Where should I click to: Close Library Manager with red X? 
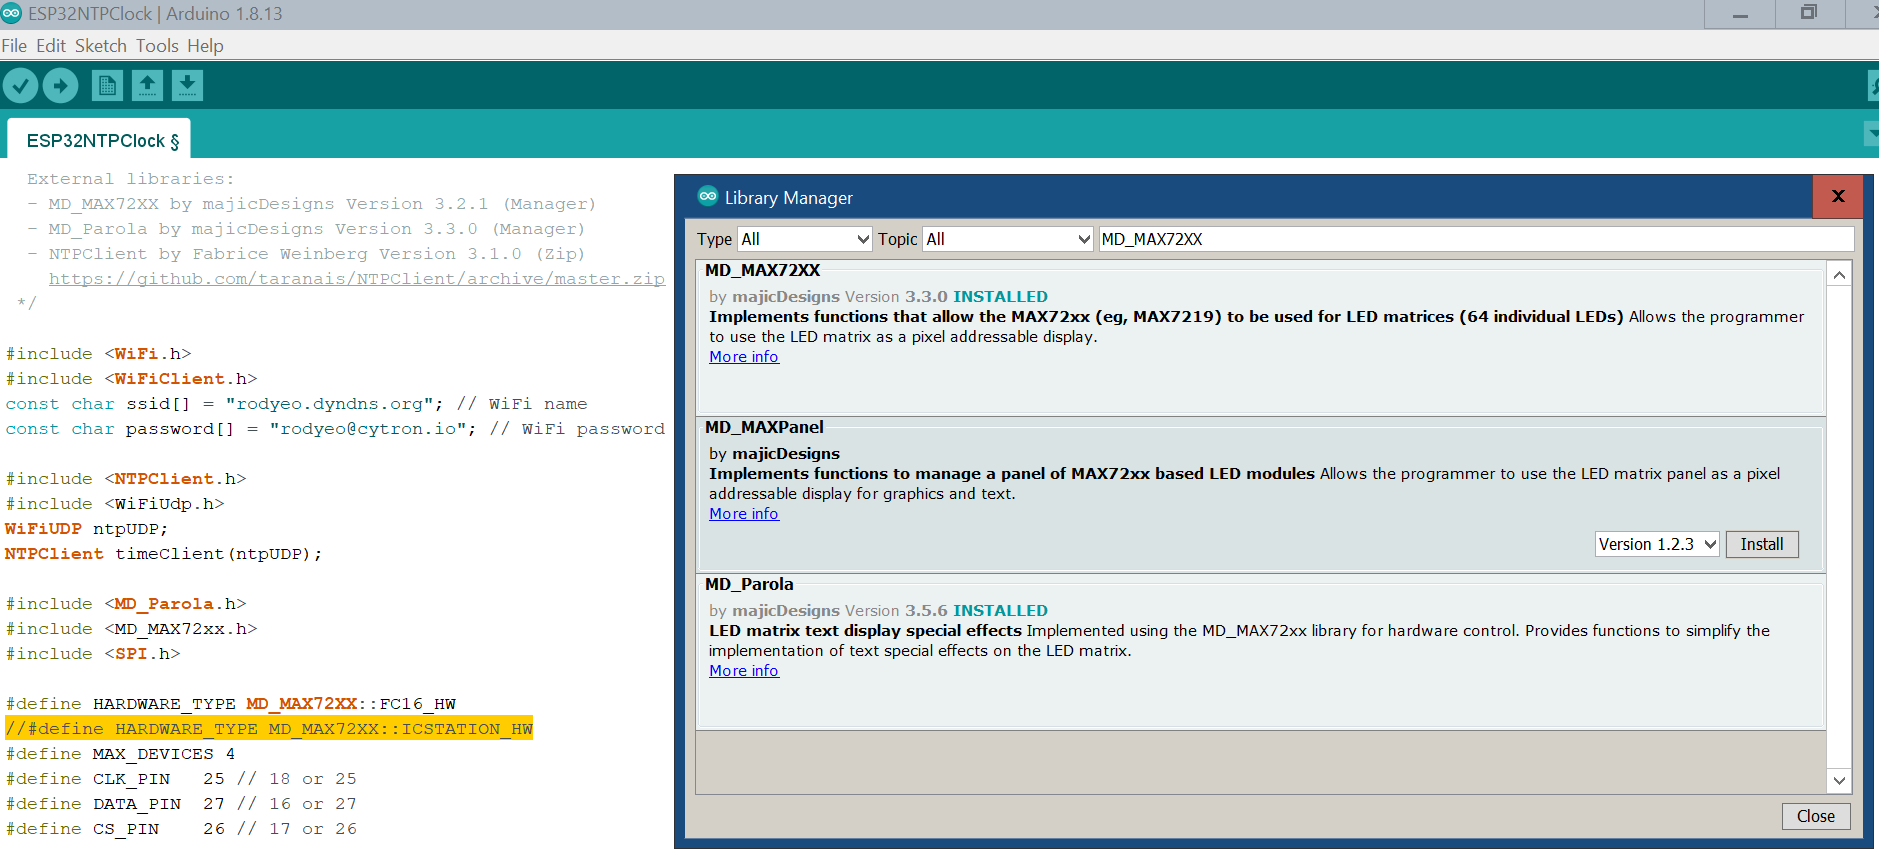click(1837, 196)
